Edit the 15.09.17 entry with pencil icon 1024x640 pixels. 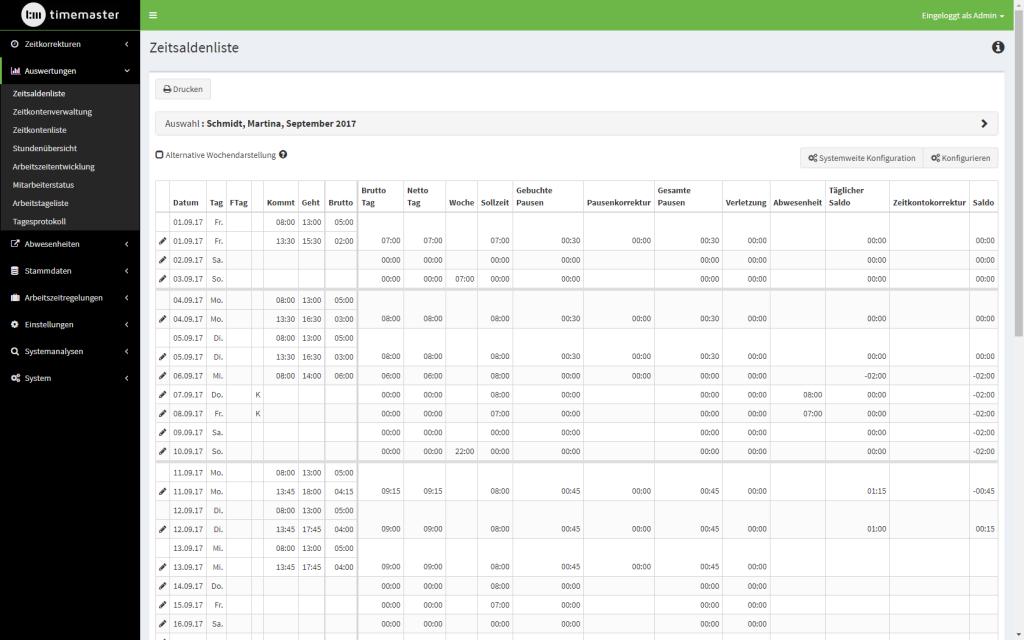(x=163, y=605)
